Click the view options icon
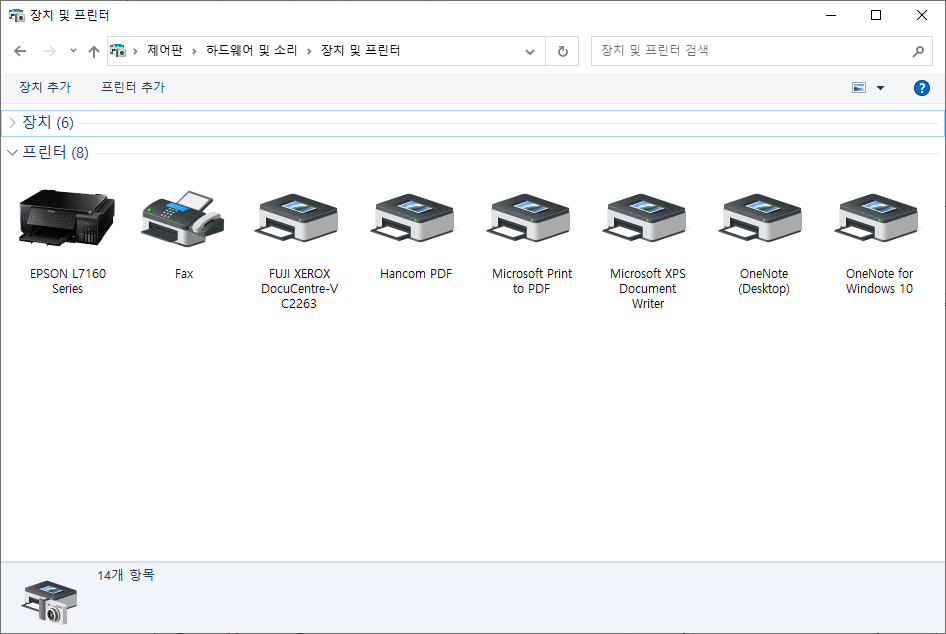946x634 pixels. (x=859, y=88)
